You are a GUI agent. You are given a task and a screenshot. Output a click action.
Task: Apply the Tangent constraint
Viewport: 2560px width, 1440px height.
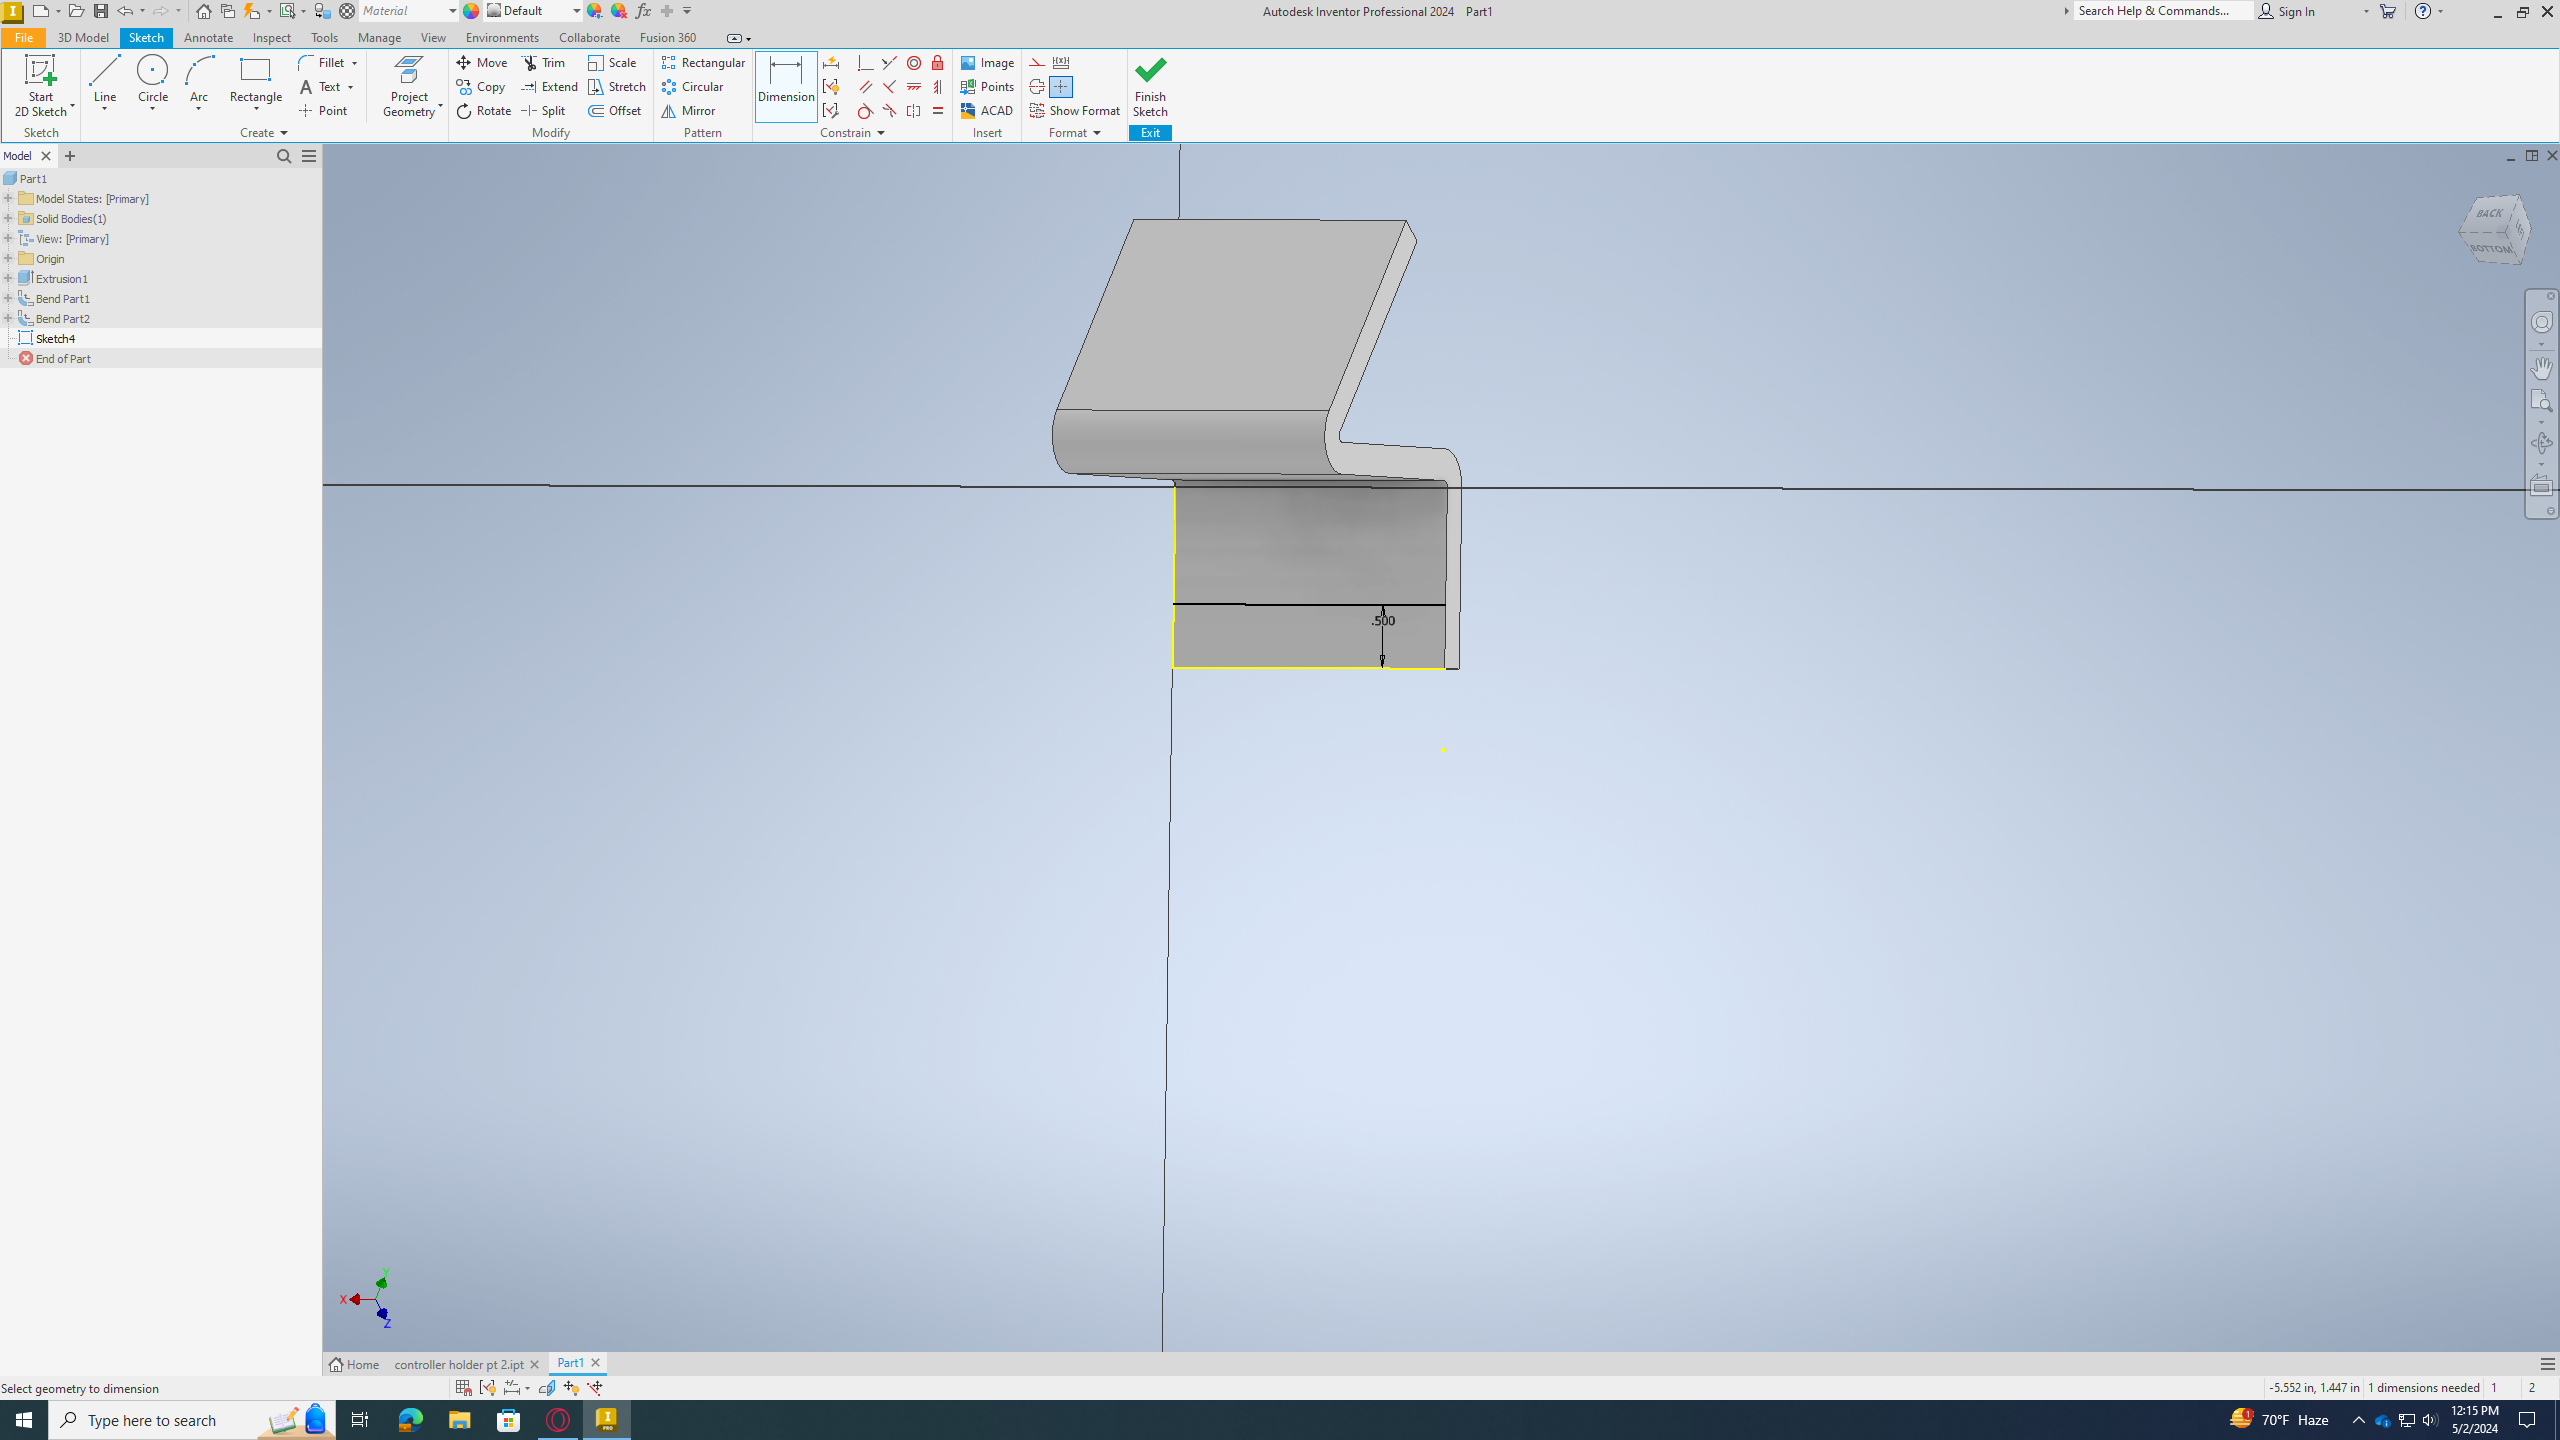(x=866, y=110)
